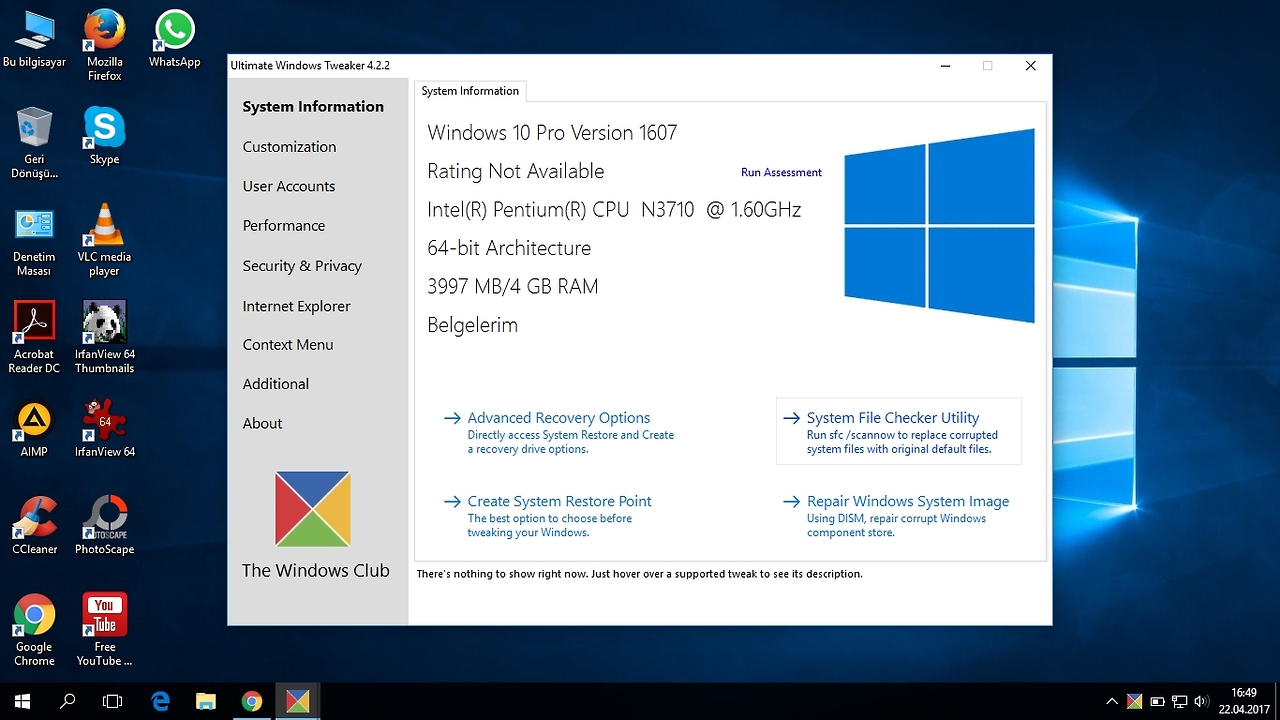Open Task View on taskbar
Screen dimensions: 1280x720
113,701
